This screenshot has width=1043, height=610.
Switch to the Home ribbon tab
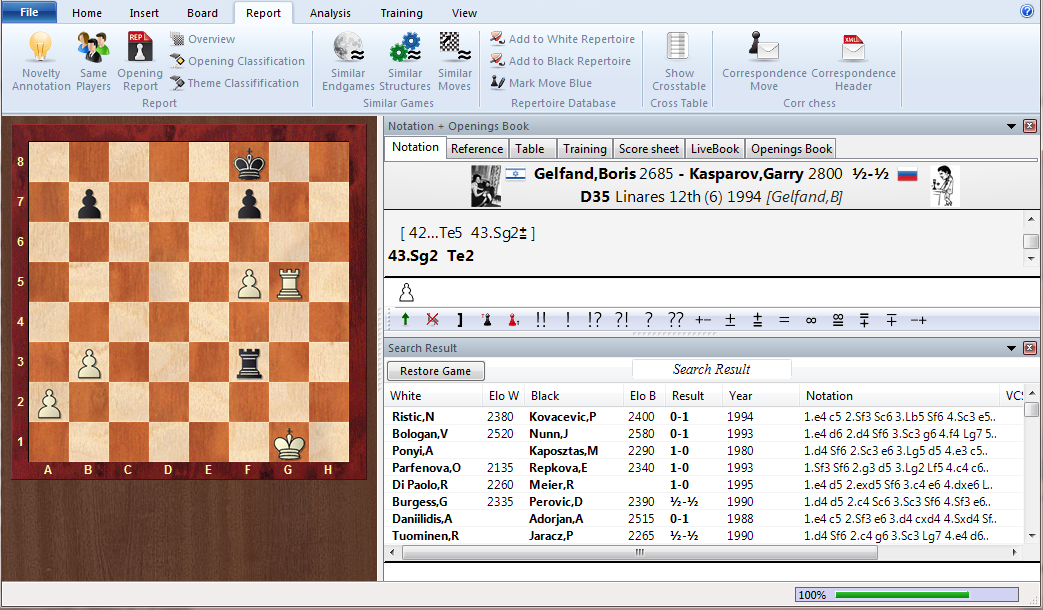pos(87,13)
